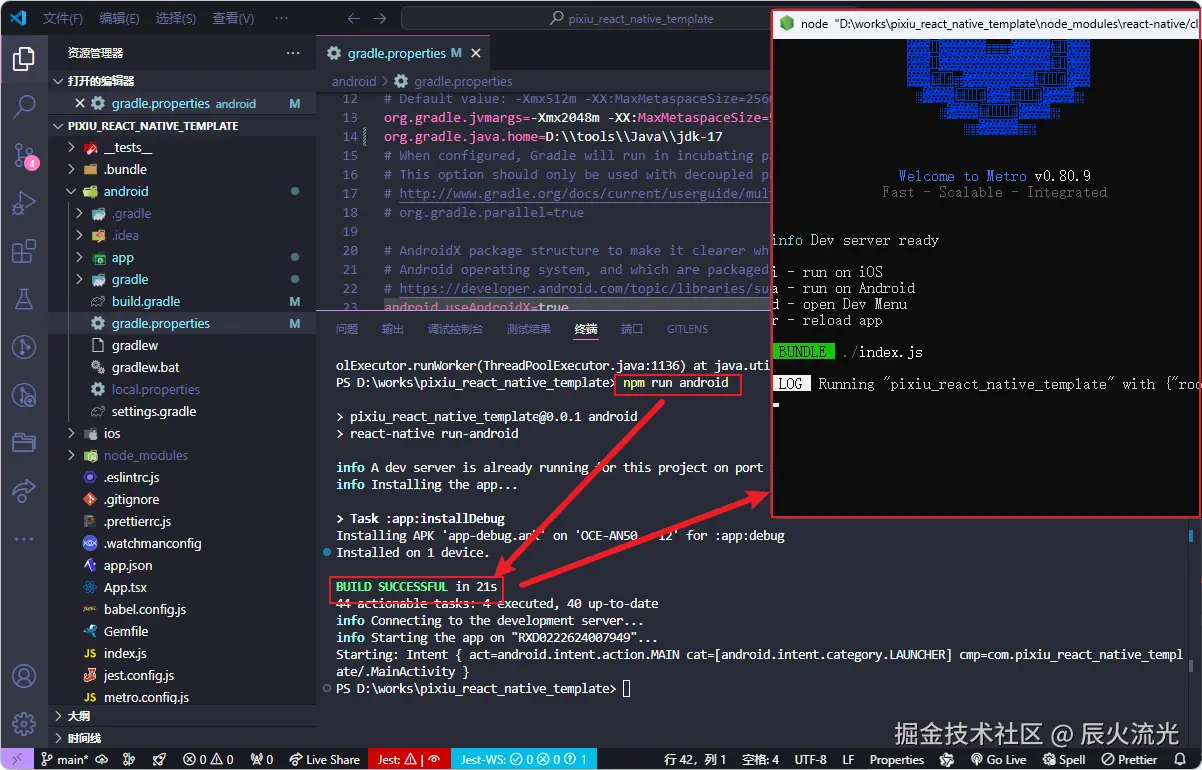Open the Live Share arrow icon in activity bar
This screenshot has width=1202, height=770.
(x=24, y=490)
